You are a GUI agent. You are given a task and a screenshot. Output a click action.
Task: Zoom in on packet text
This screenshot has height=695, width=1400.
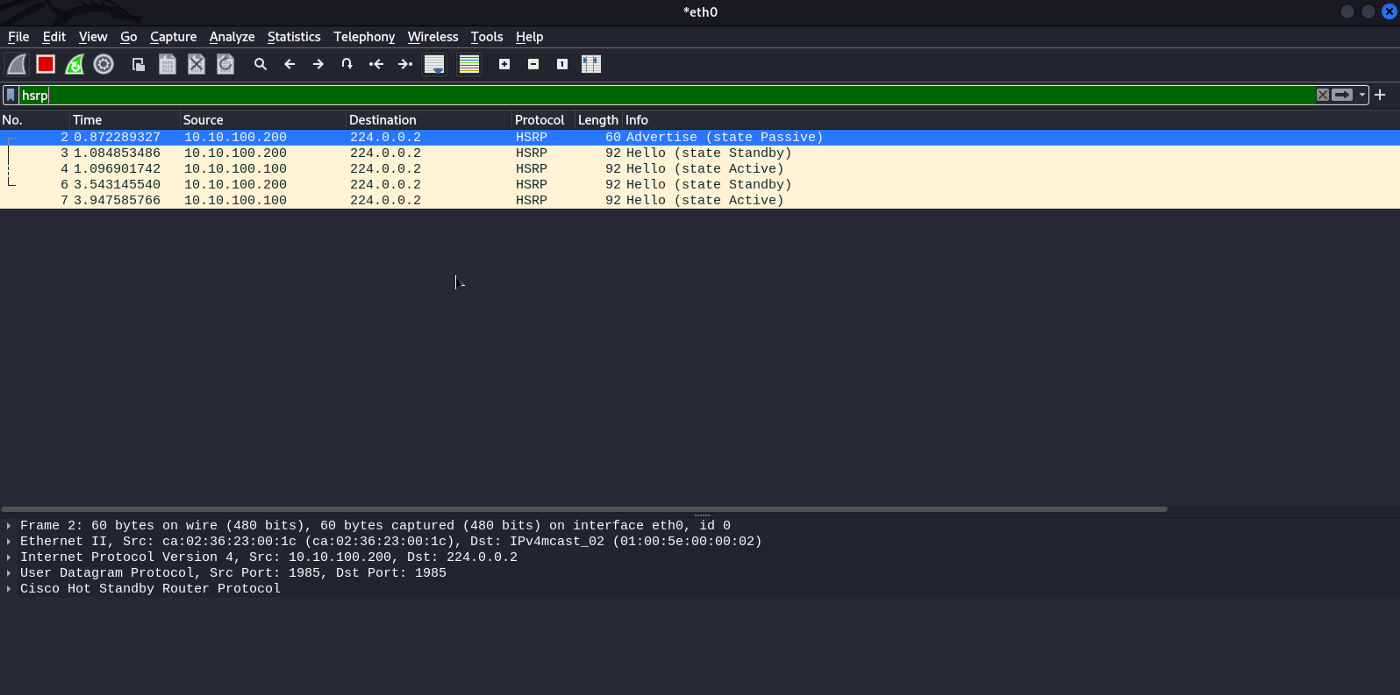coord(504,64)
